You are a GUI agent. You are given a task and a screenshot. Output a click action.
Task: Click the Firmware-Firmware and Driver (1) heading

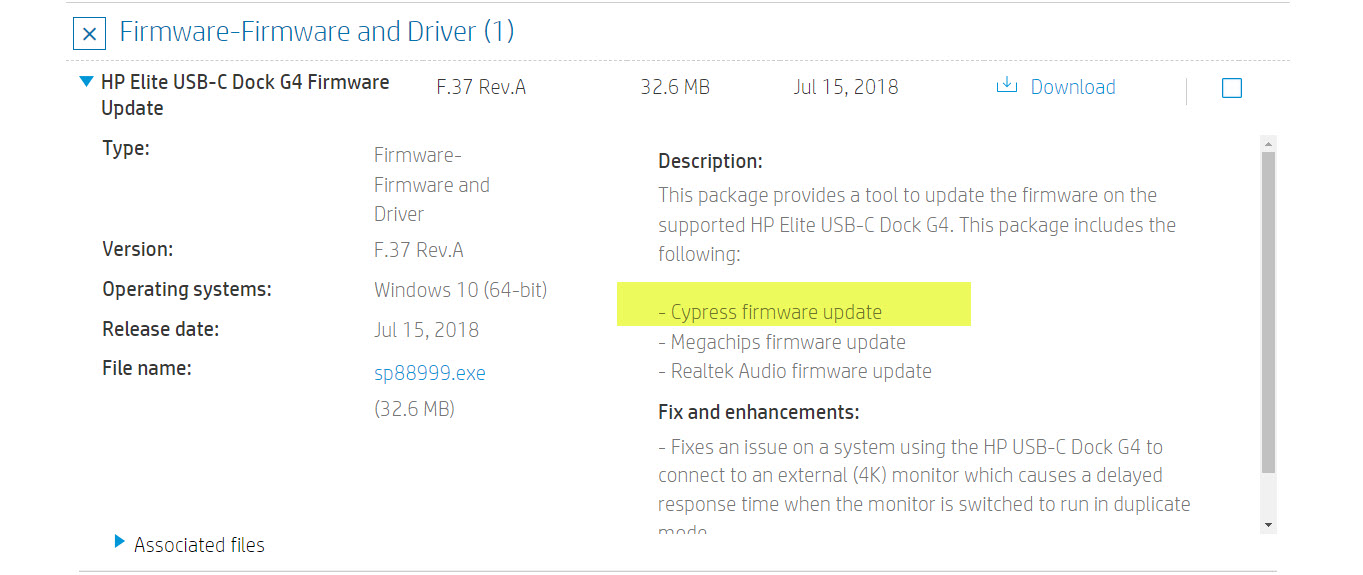pyautogui.click(x=316, y=32)
